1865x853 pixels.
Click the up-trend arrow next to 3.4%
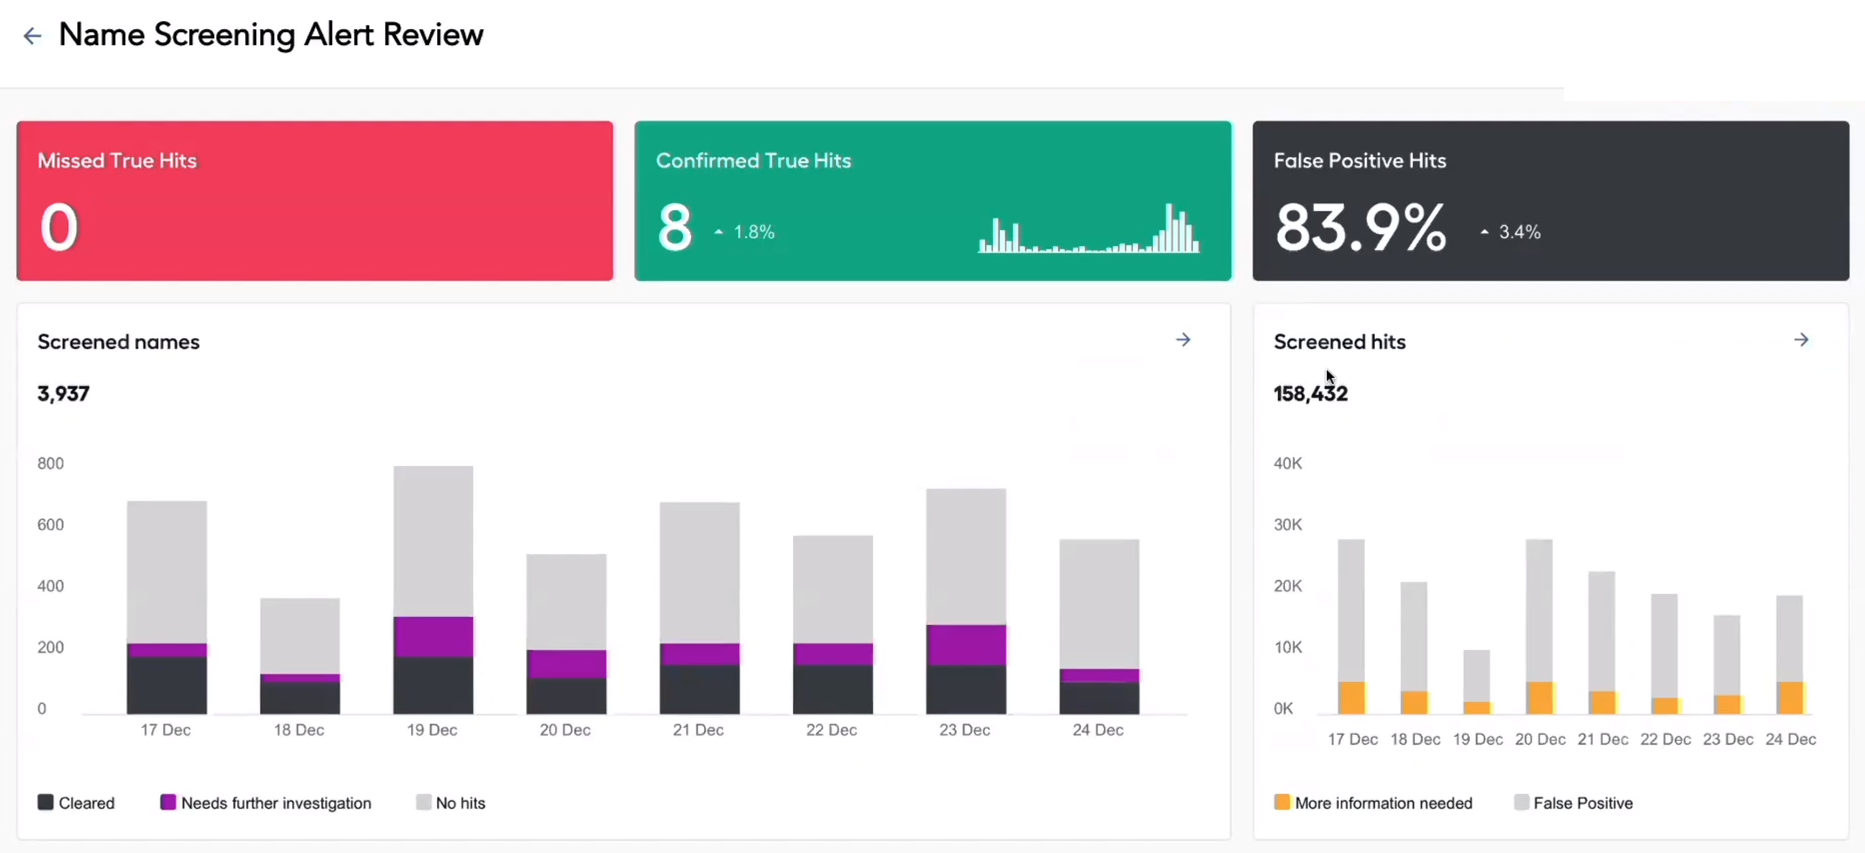coord(1484,232)
